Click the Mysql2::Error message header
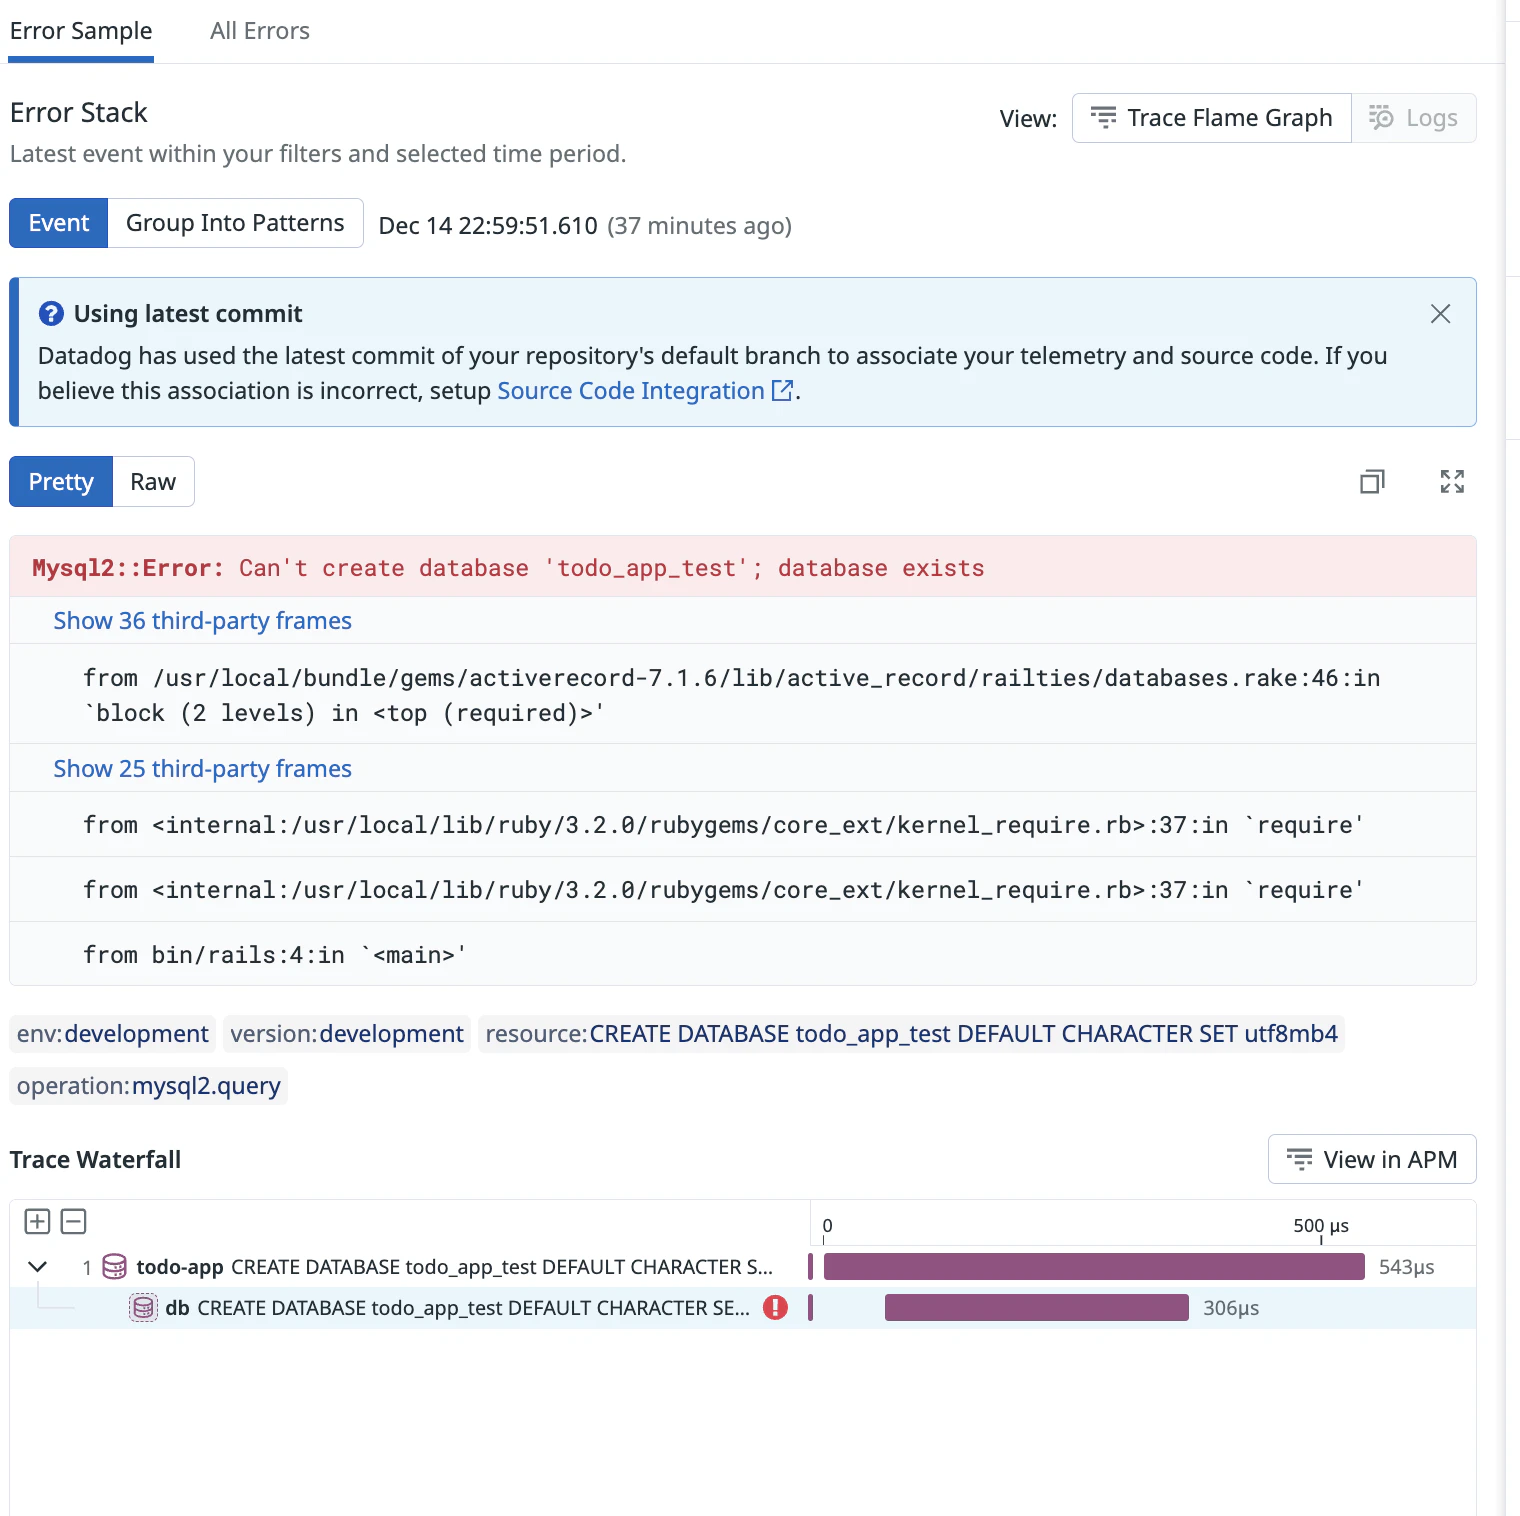The width and height of the screenshot is (1520, 1516). click(x=743, y=568)
